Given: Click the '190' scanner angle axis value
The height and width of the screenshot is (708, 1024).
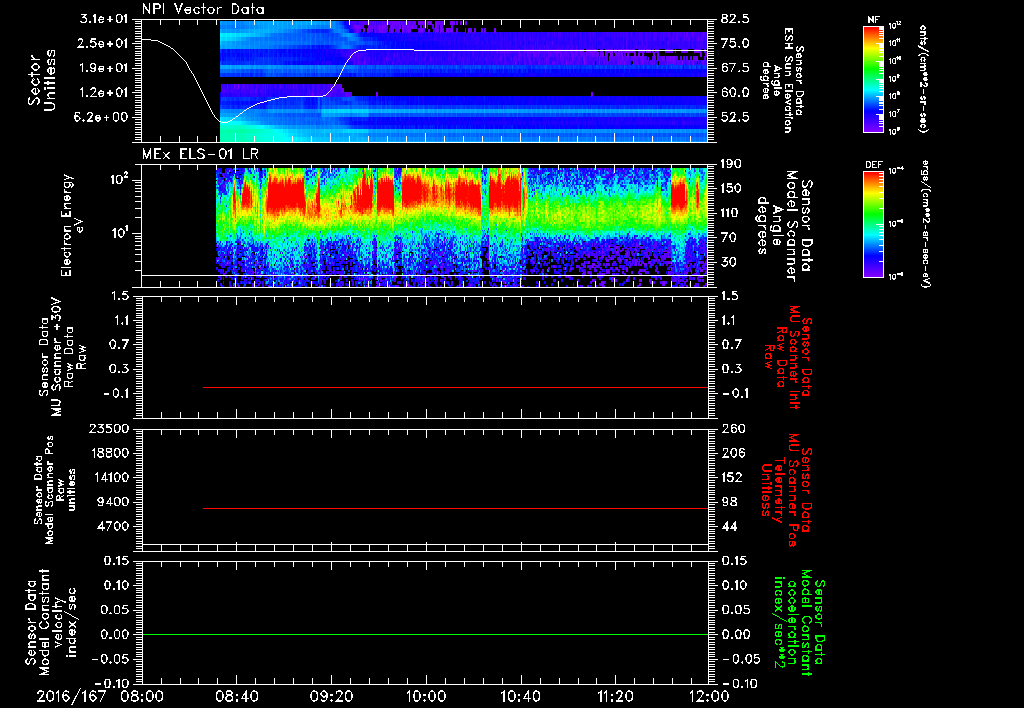Looking at the screenshot, I should tap(733, 163).
